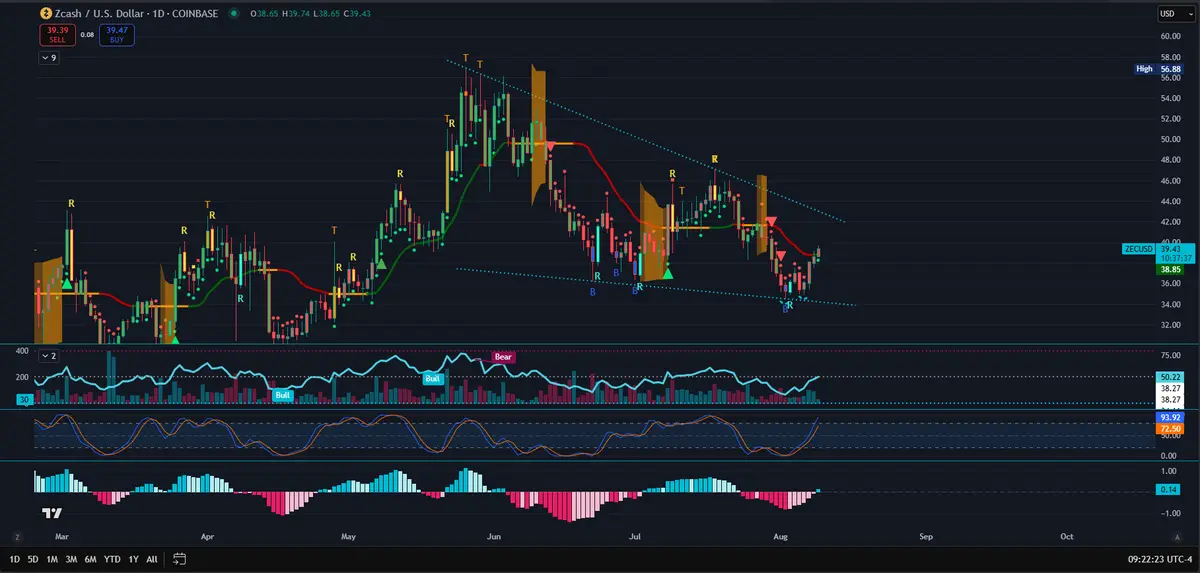
Task: Click the green market status indicator dot
Action: [233, 14]
